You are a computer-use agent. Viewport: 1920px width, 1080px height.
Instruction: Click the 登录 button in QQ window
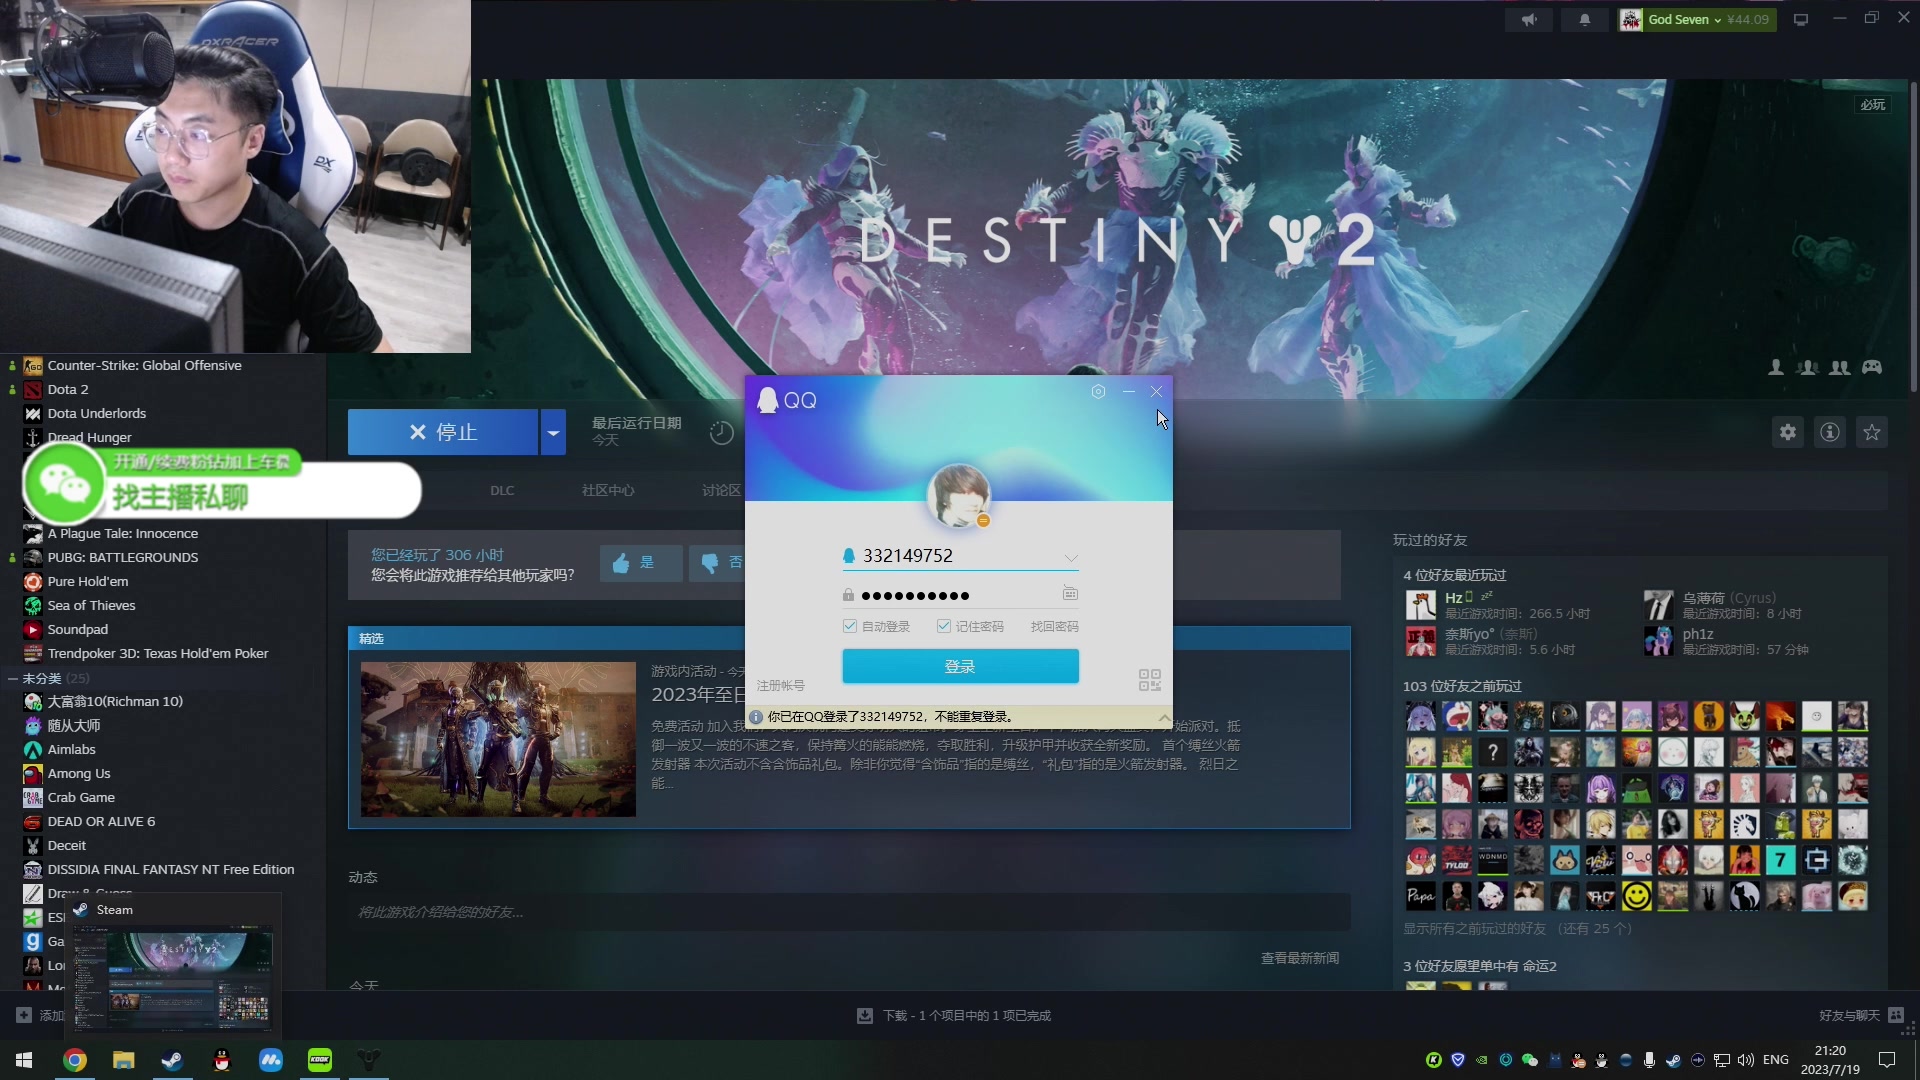coord(960,666)
